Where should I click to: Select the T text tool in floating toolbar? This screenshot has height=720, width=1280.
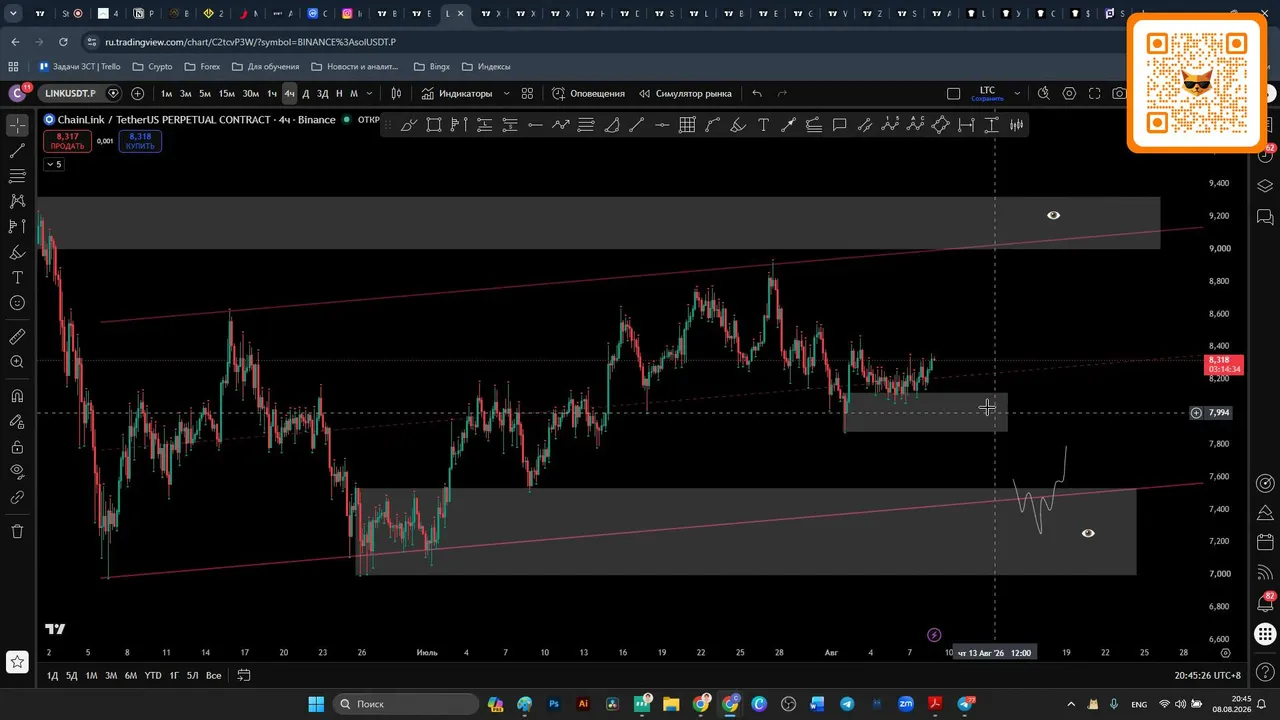click(763, 125)
